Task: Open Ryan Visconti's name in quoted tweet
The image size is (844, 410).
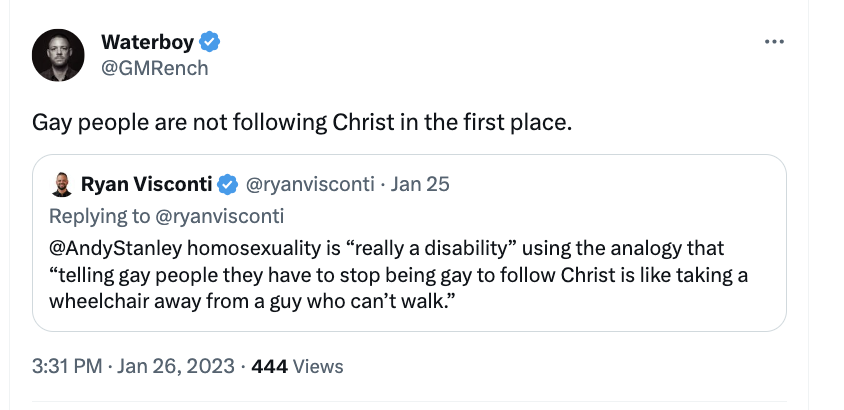Action: [x=147, y=185]
